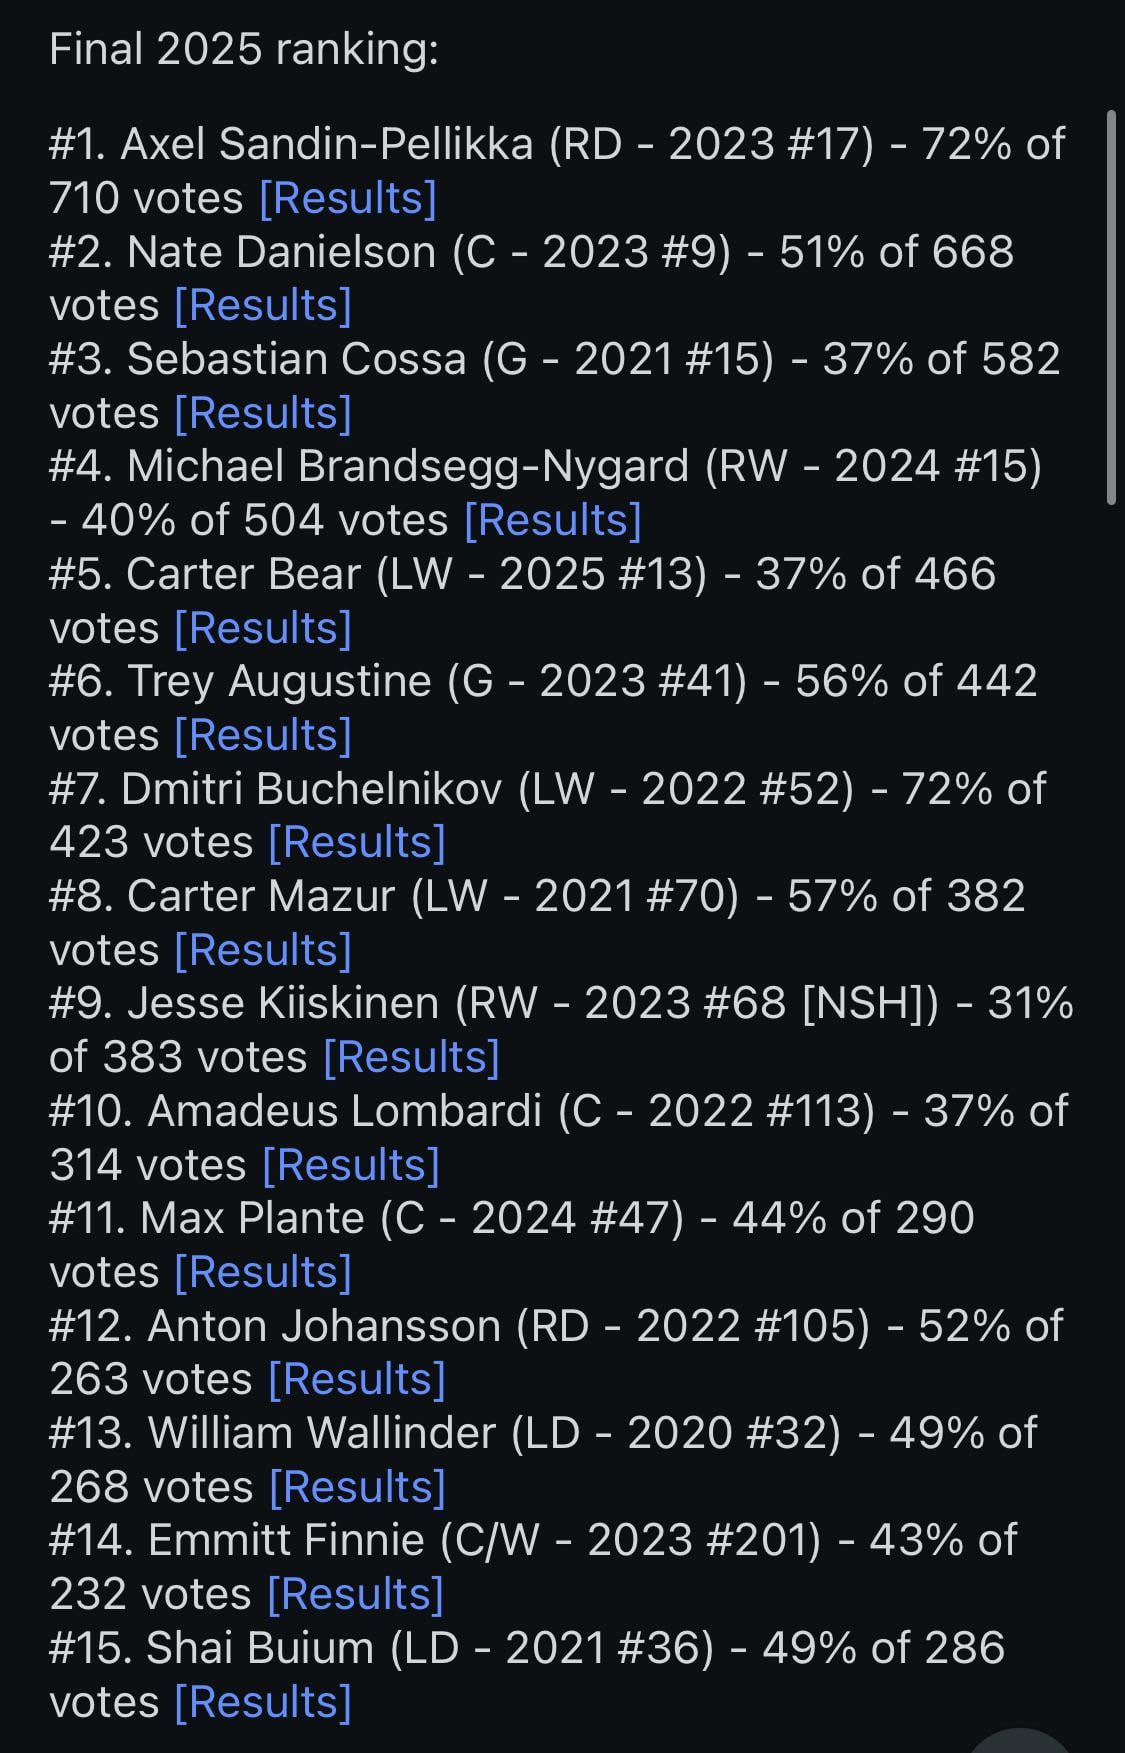This screenshot has width=1125, height=1753.
Task: Click the "Final 2025 ranking:" heading text
Action: pos(244,49)
